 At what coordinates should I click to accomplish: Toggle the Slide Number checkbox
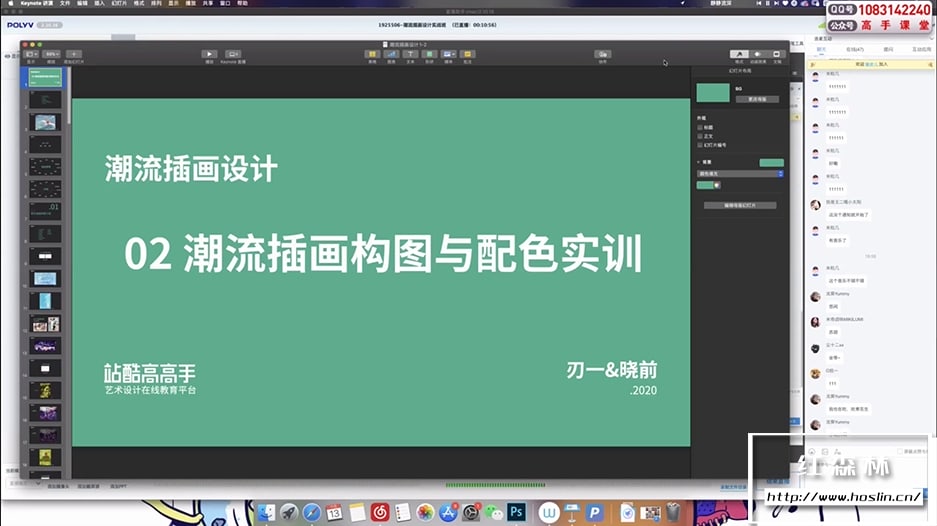point(700,145)
